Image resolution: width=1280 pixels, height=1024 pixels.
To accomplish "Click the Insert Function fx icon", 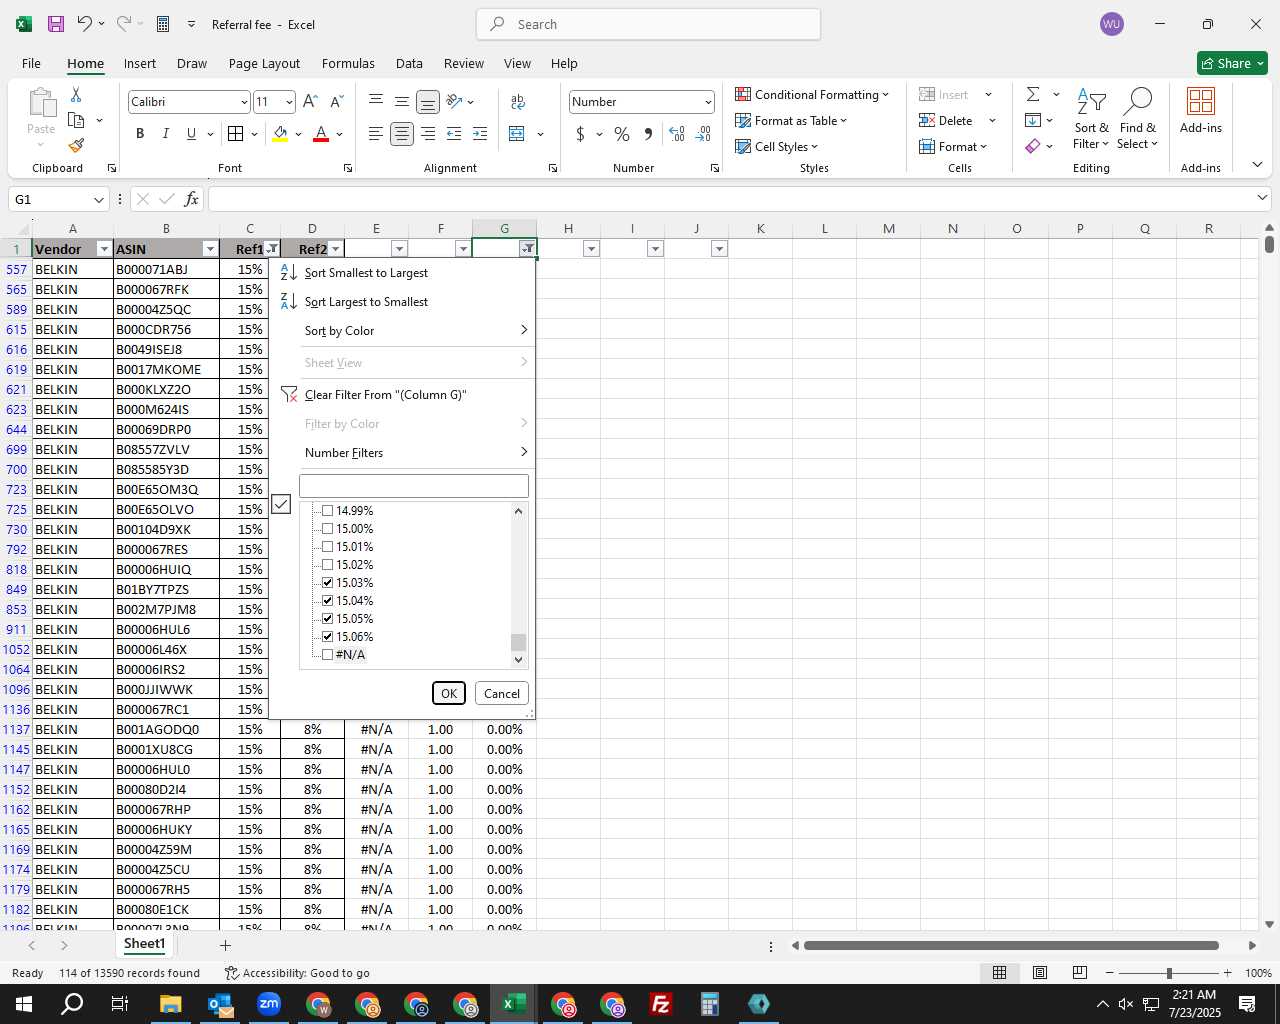I will click(x=192, y=199).
